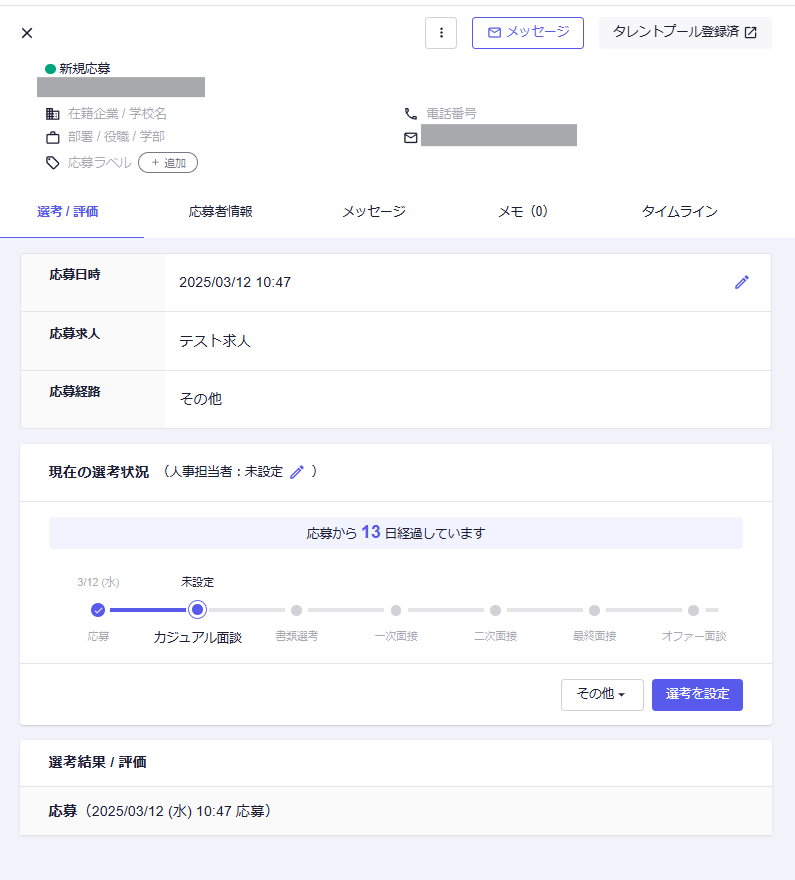Select the 一次面接 stage dot

pos(396,610)
